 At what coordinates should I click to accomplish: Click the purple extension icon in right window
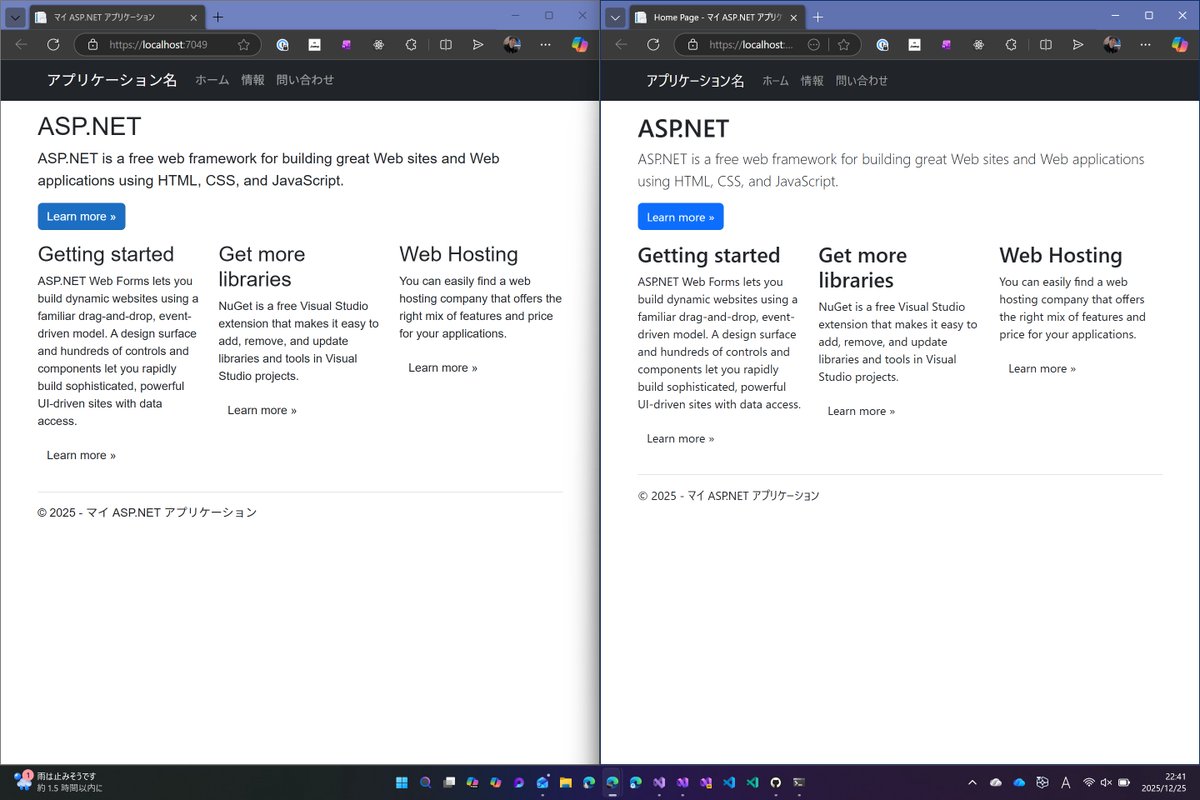pos(946,45)
